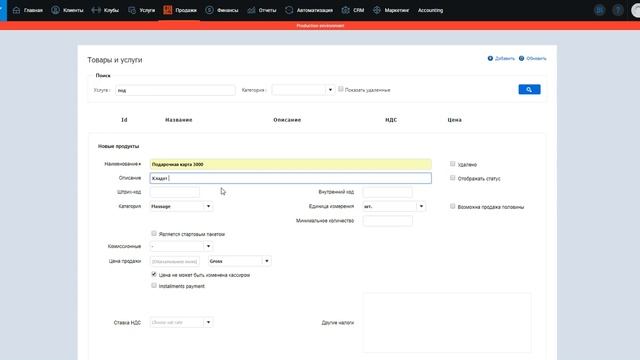The height and width of the screenshot is (360, 640).
Task: Check the Отображать статус checkbox
Action: point(453,178)
